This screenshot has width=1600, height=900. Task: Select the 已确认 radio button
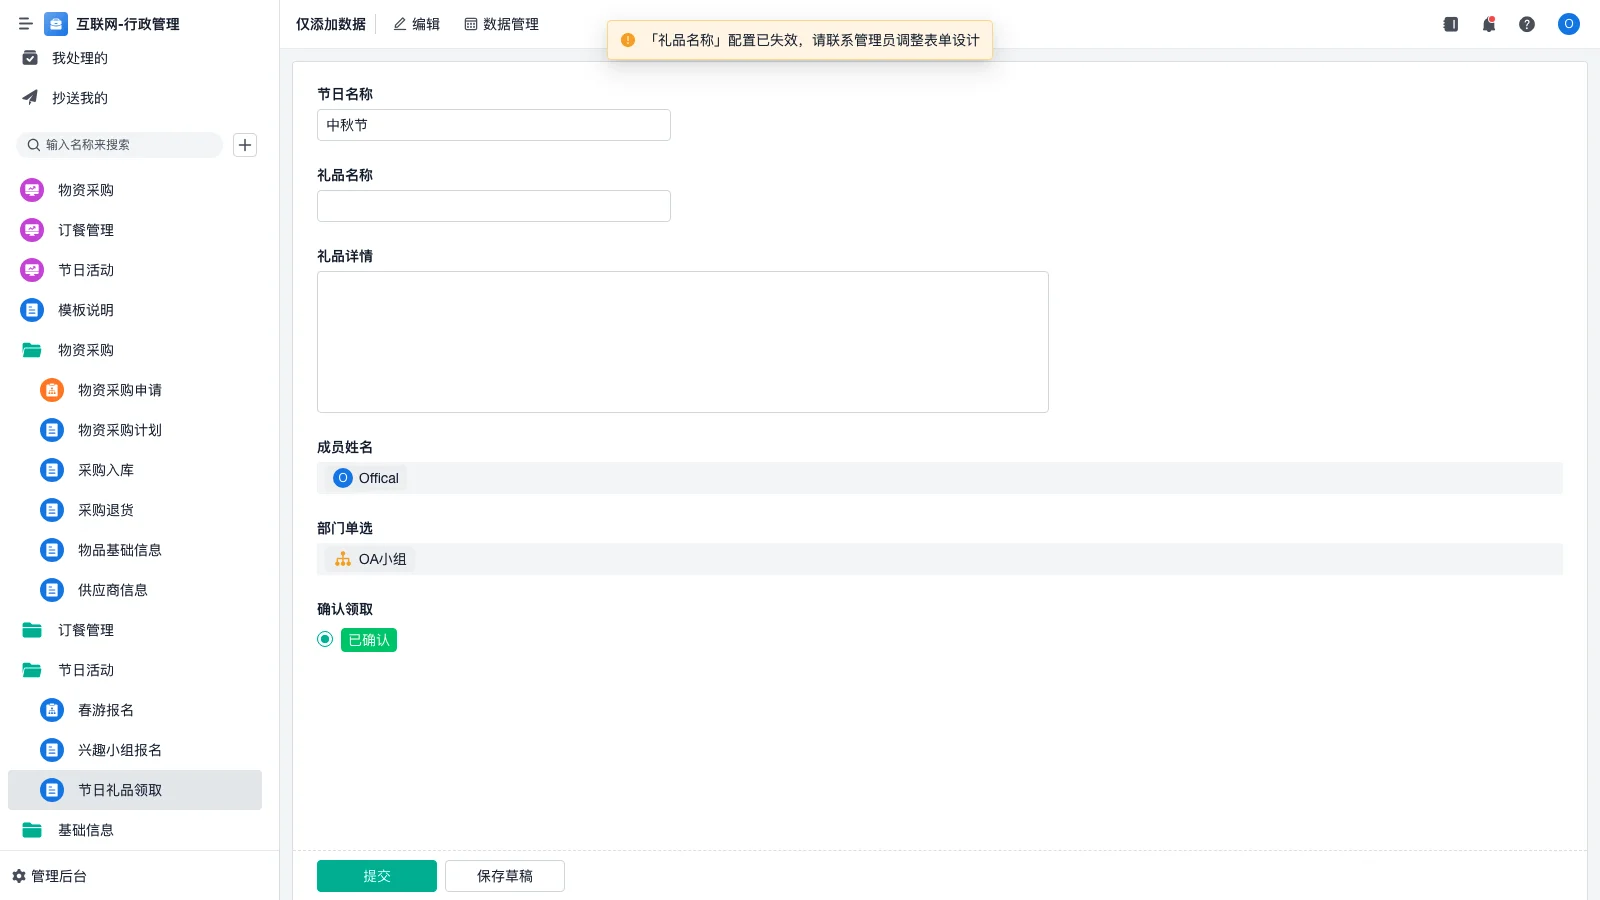point(324,639)
